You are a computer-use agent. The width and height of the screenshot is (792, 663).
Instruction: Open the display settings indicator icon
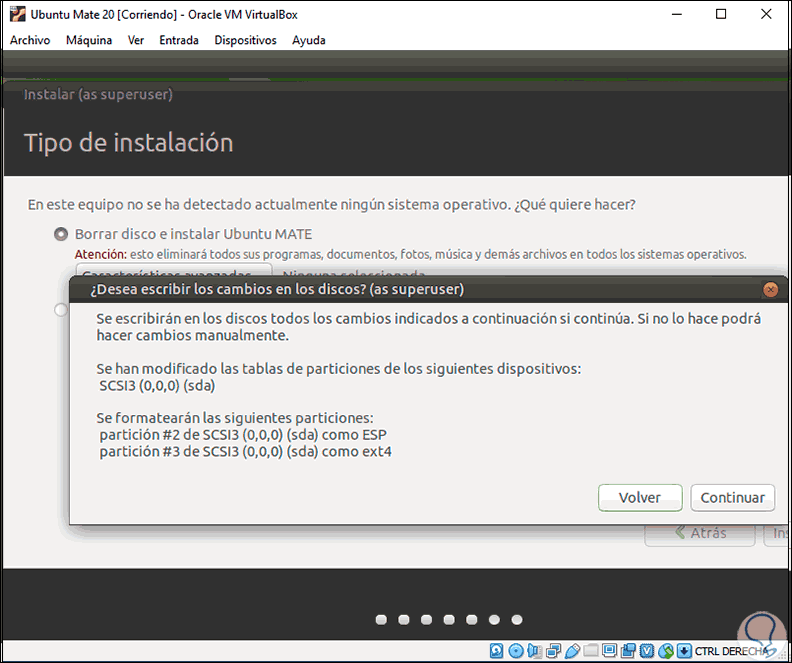[609, 650]
